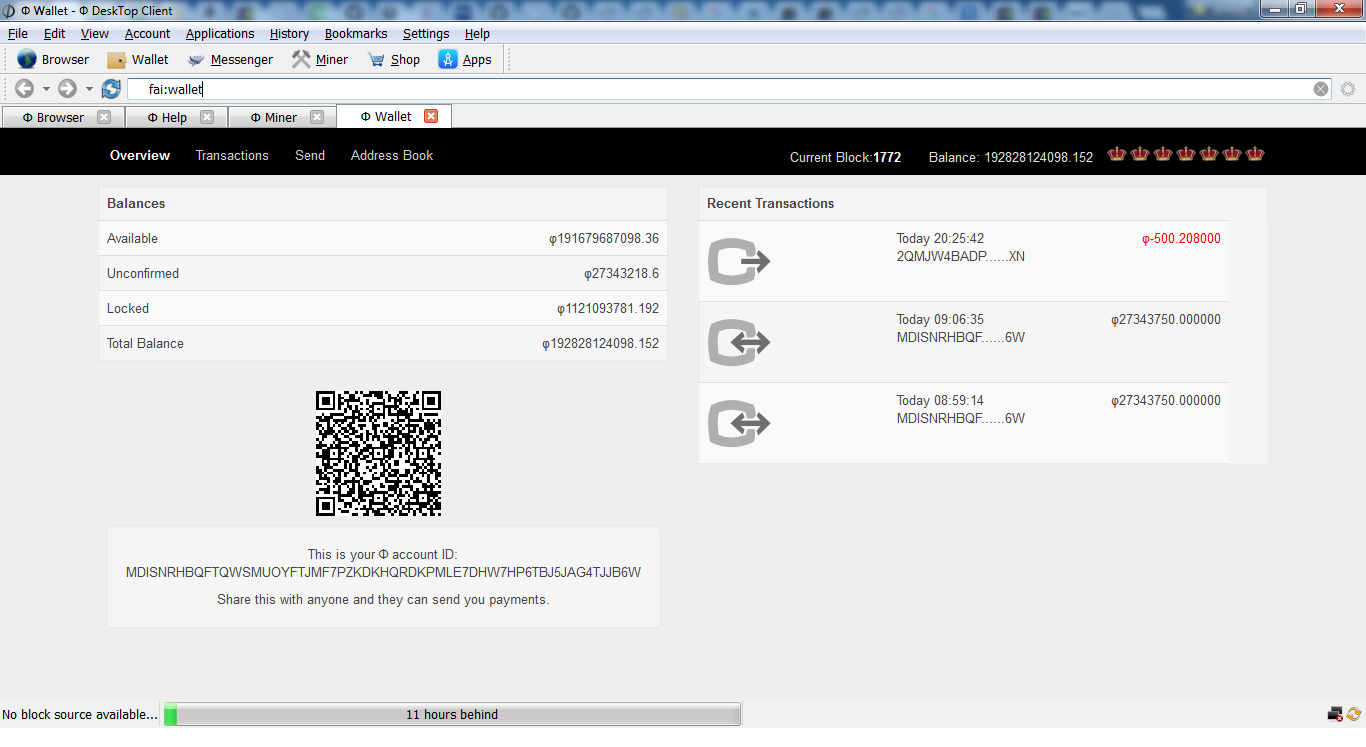The height and width of the screenshot is (747, 1366).
Task: Open the Transactions wallet page
Action: 232,155
